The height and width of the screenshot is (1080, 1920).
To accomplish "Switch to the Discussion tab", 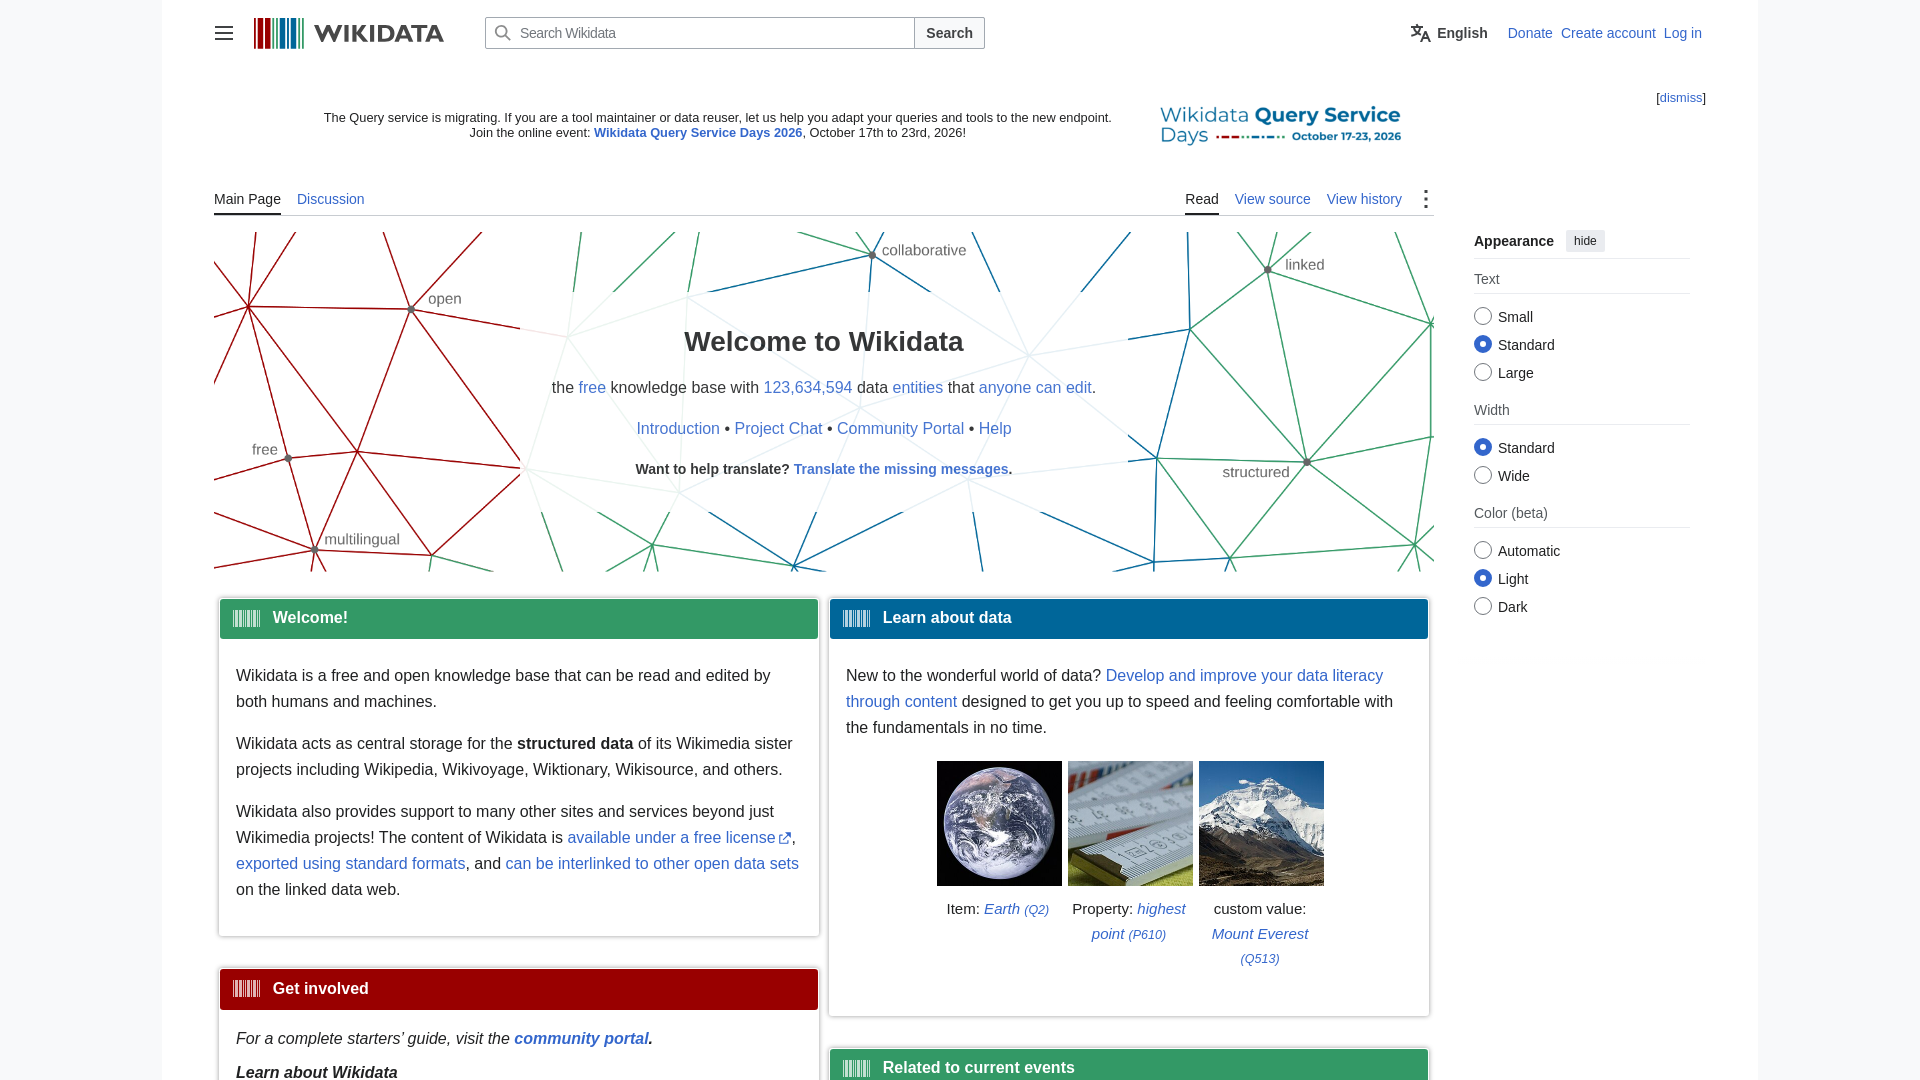I will pyautogui.click(x=330, y=199).
